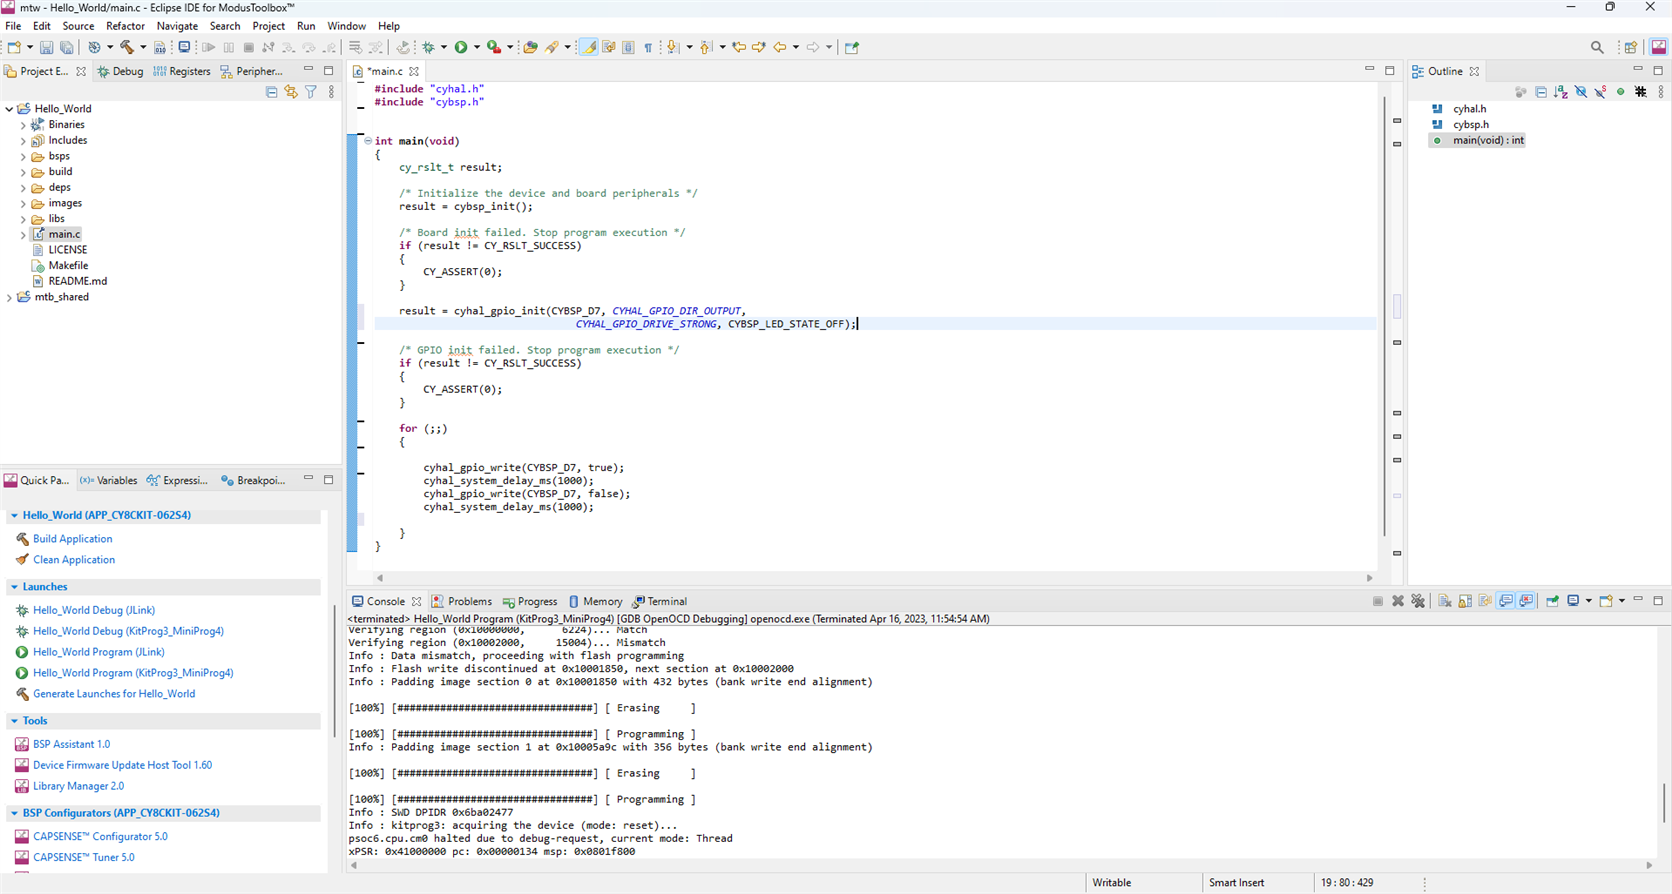Collapse the Launches section in Quick Panel
The height and width of the screenshot is (894, 1672).
14,587
